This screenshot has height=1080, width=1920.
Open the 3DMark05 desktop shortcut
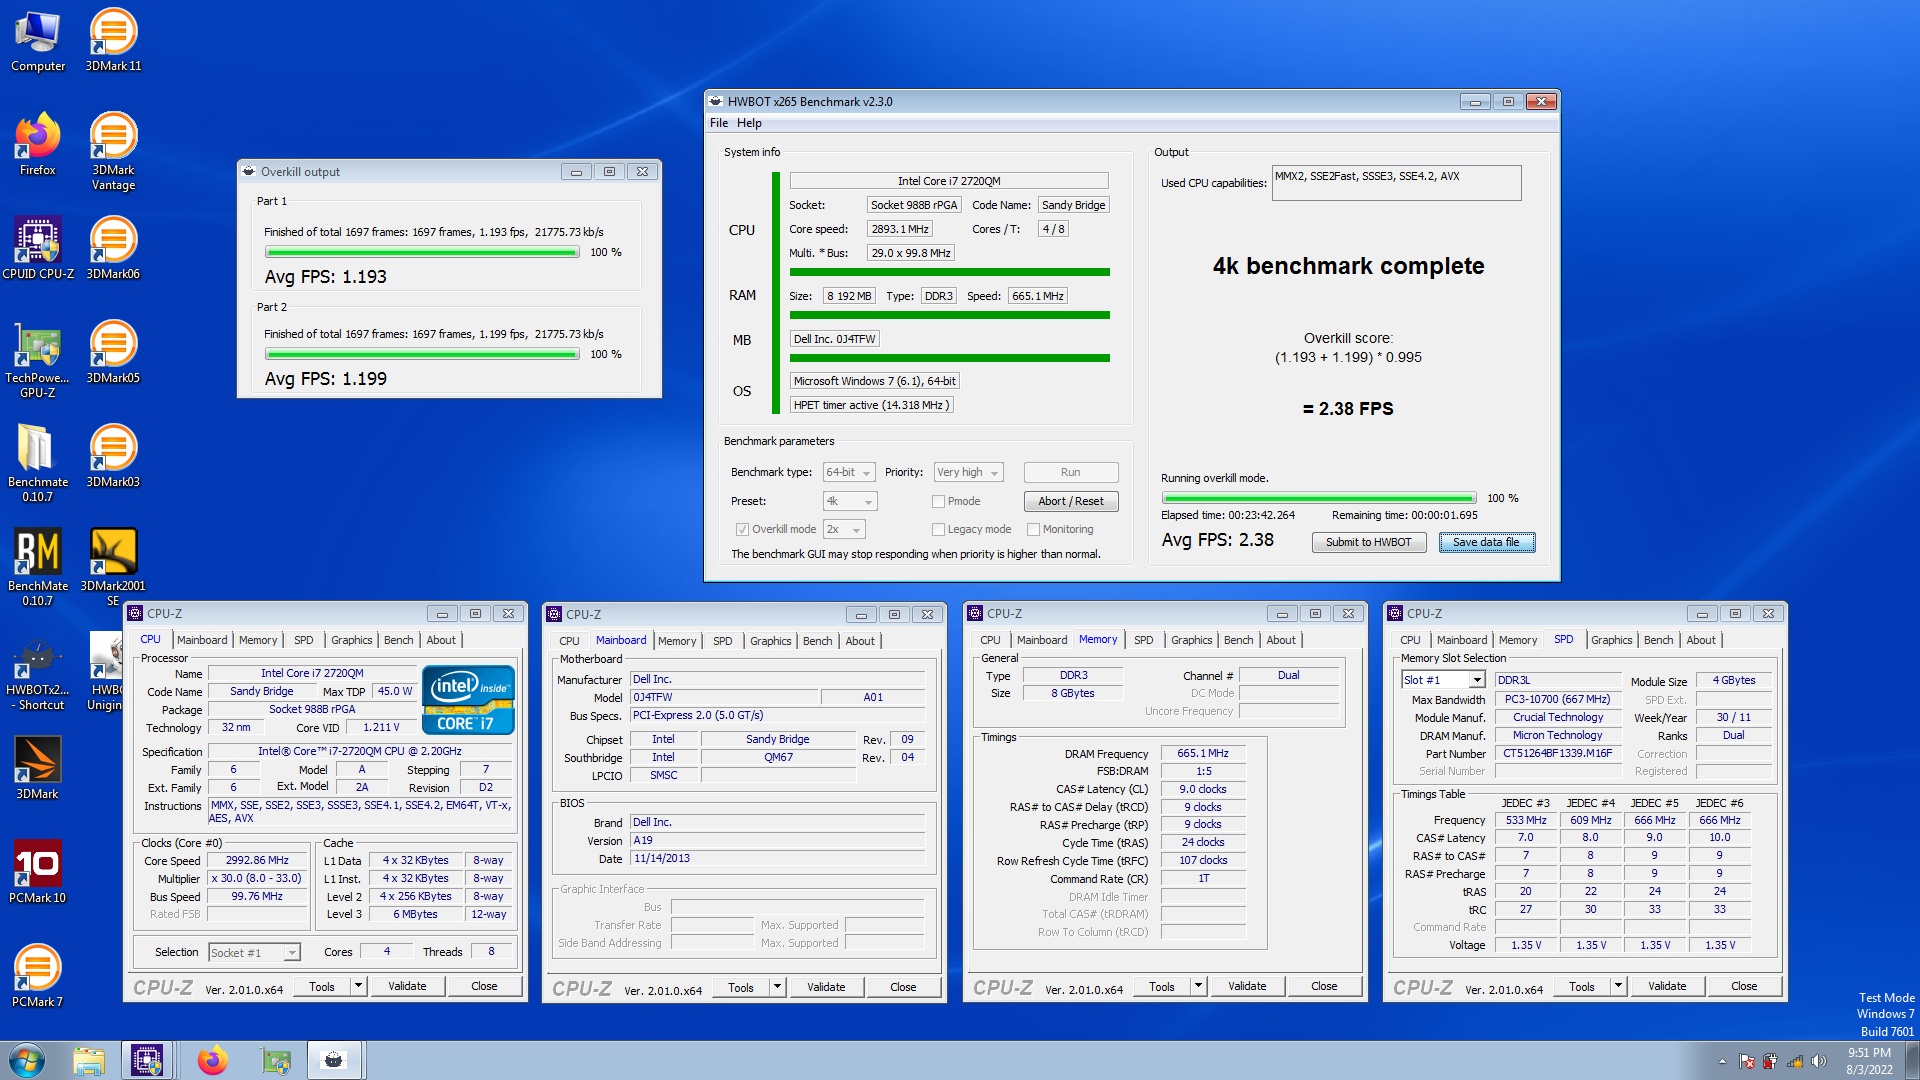coord(113,352)
